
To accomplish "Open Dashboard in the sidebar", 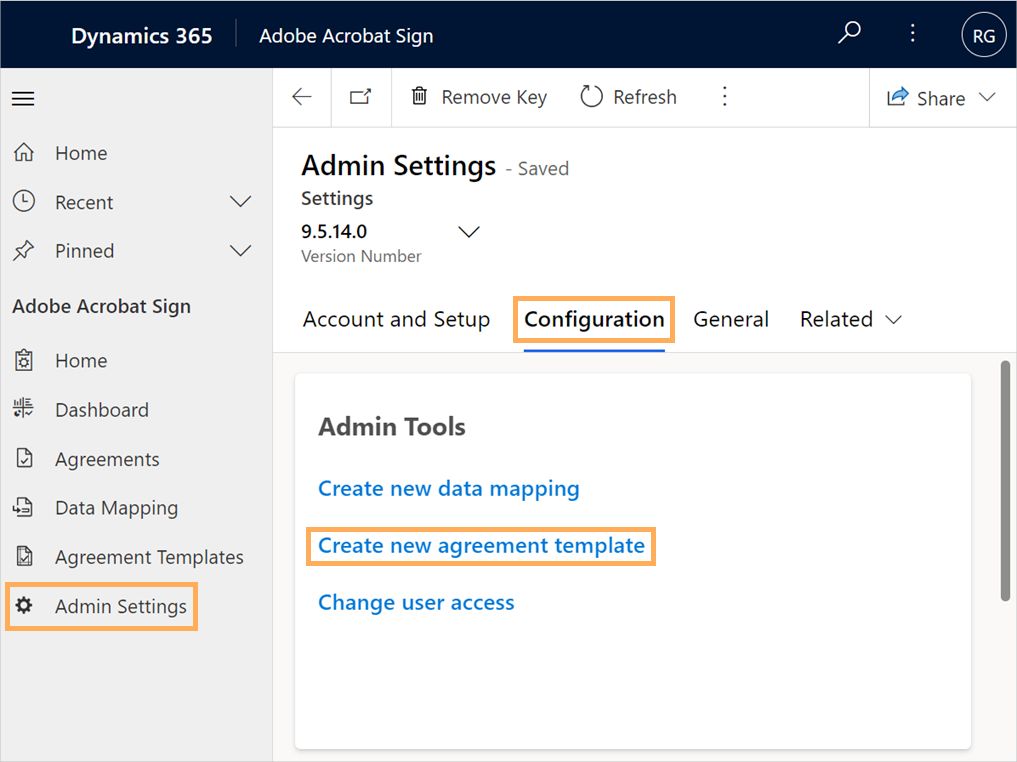I will [x=102, y=410].
